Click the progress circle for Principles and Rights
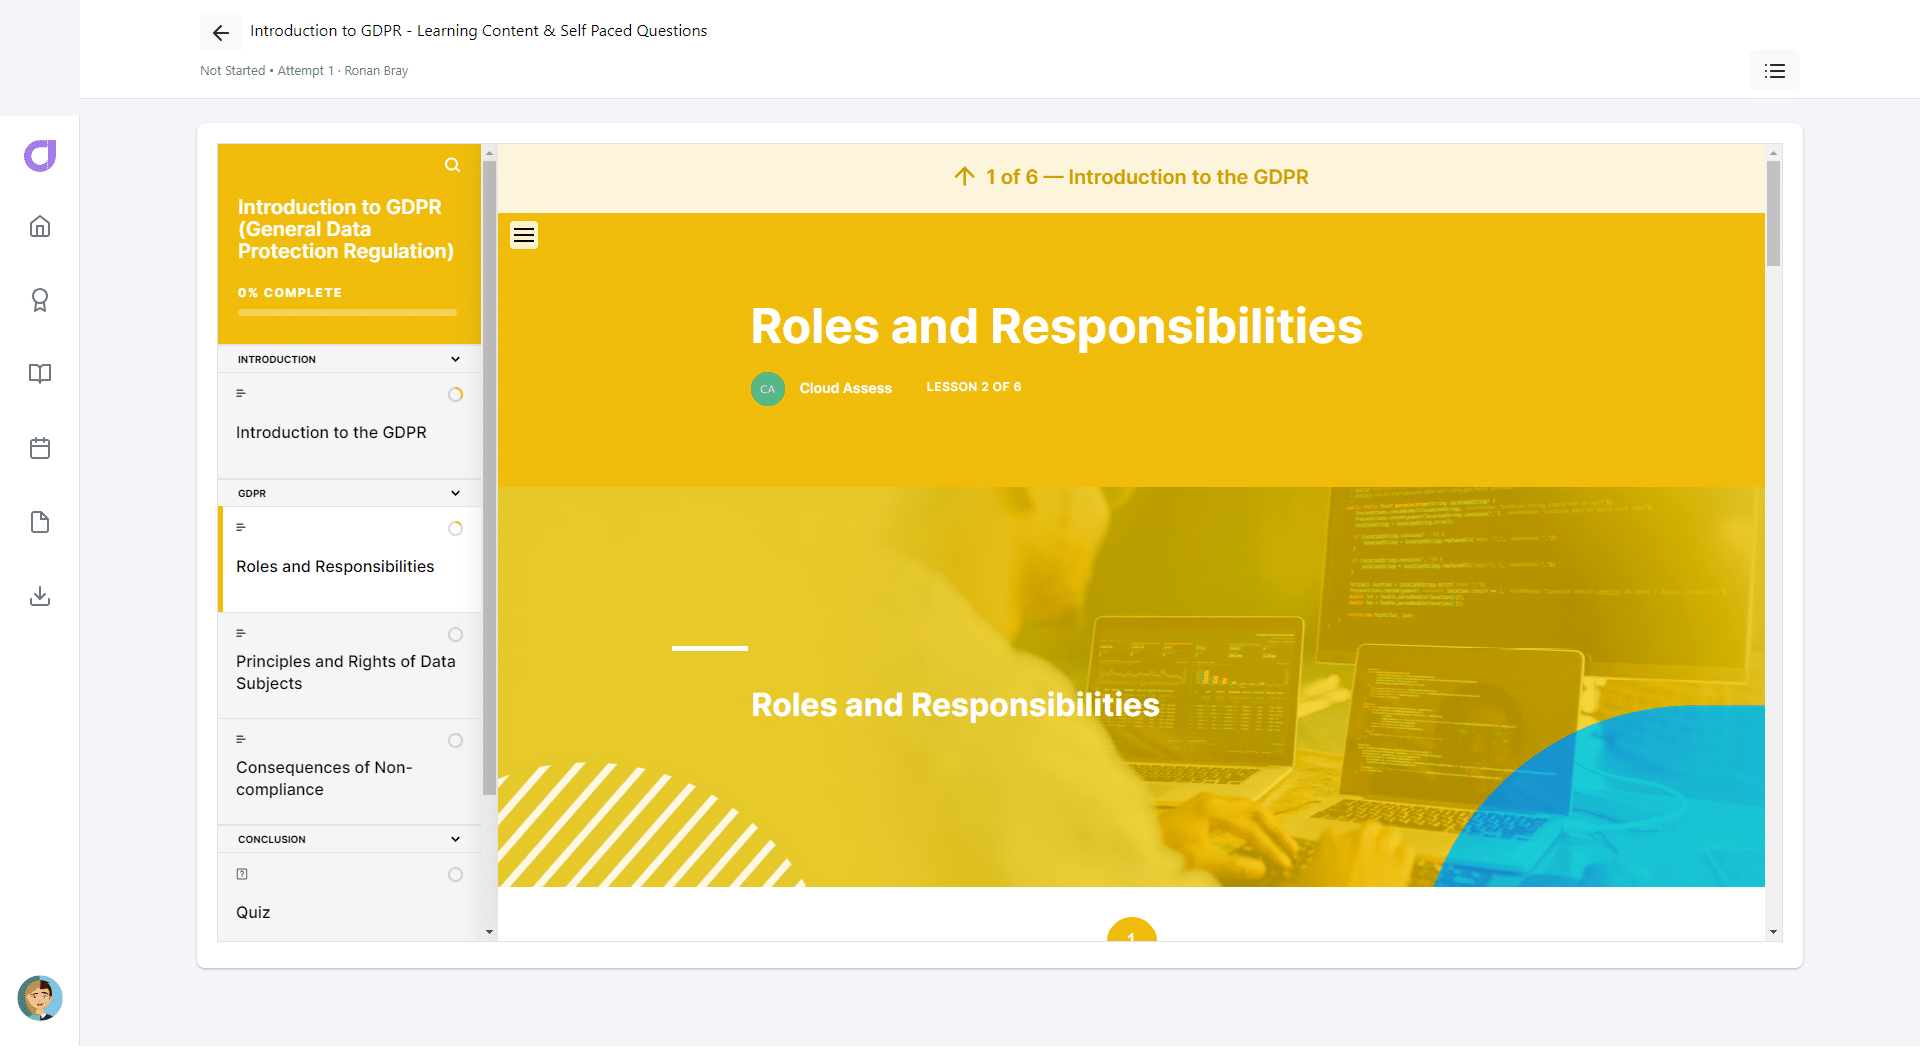Screen dimensions: 1920x1047 click(456, 635)
